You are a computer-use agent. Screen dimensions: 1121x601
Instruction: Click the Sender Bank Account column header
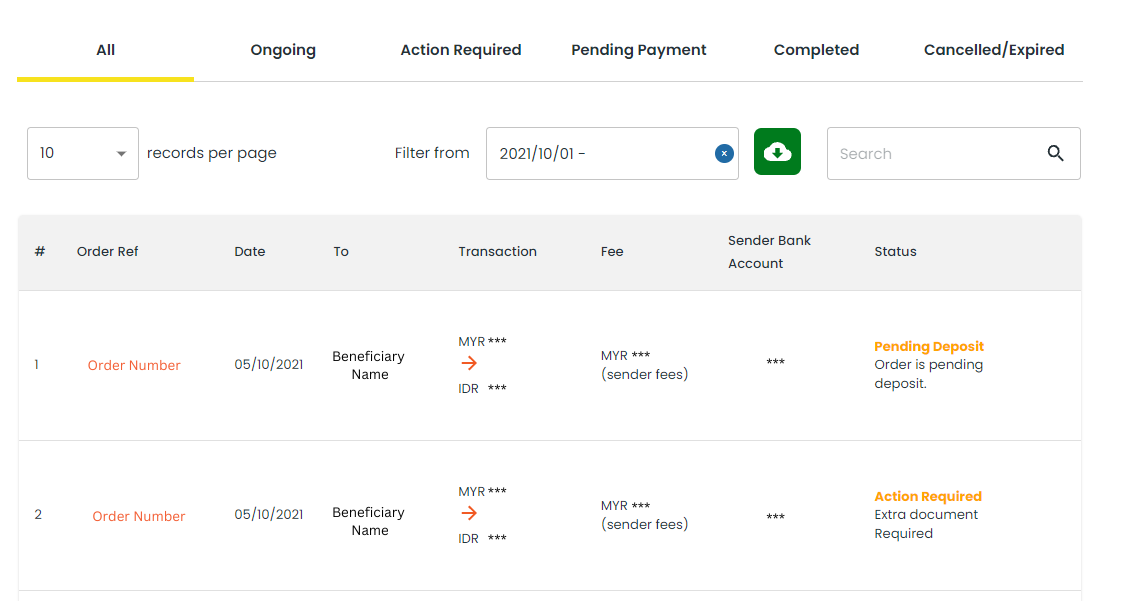pos(769,252)
